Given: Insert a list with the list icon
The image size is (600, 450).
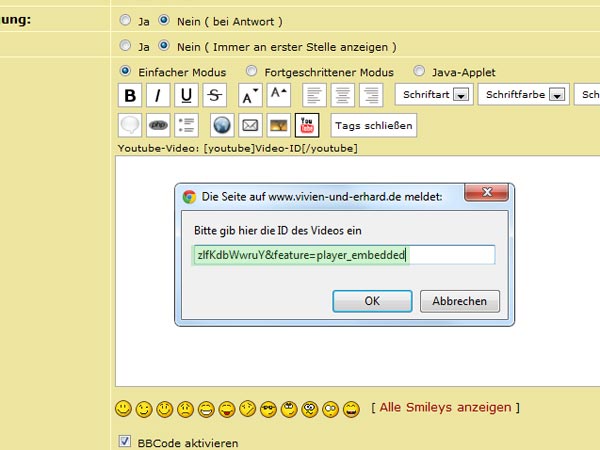Looking at the screenshot, I should 186,125.
